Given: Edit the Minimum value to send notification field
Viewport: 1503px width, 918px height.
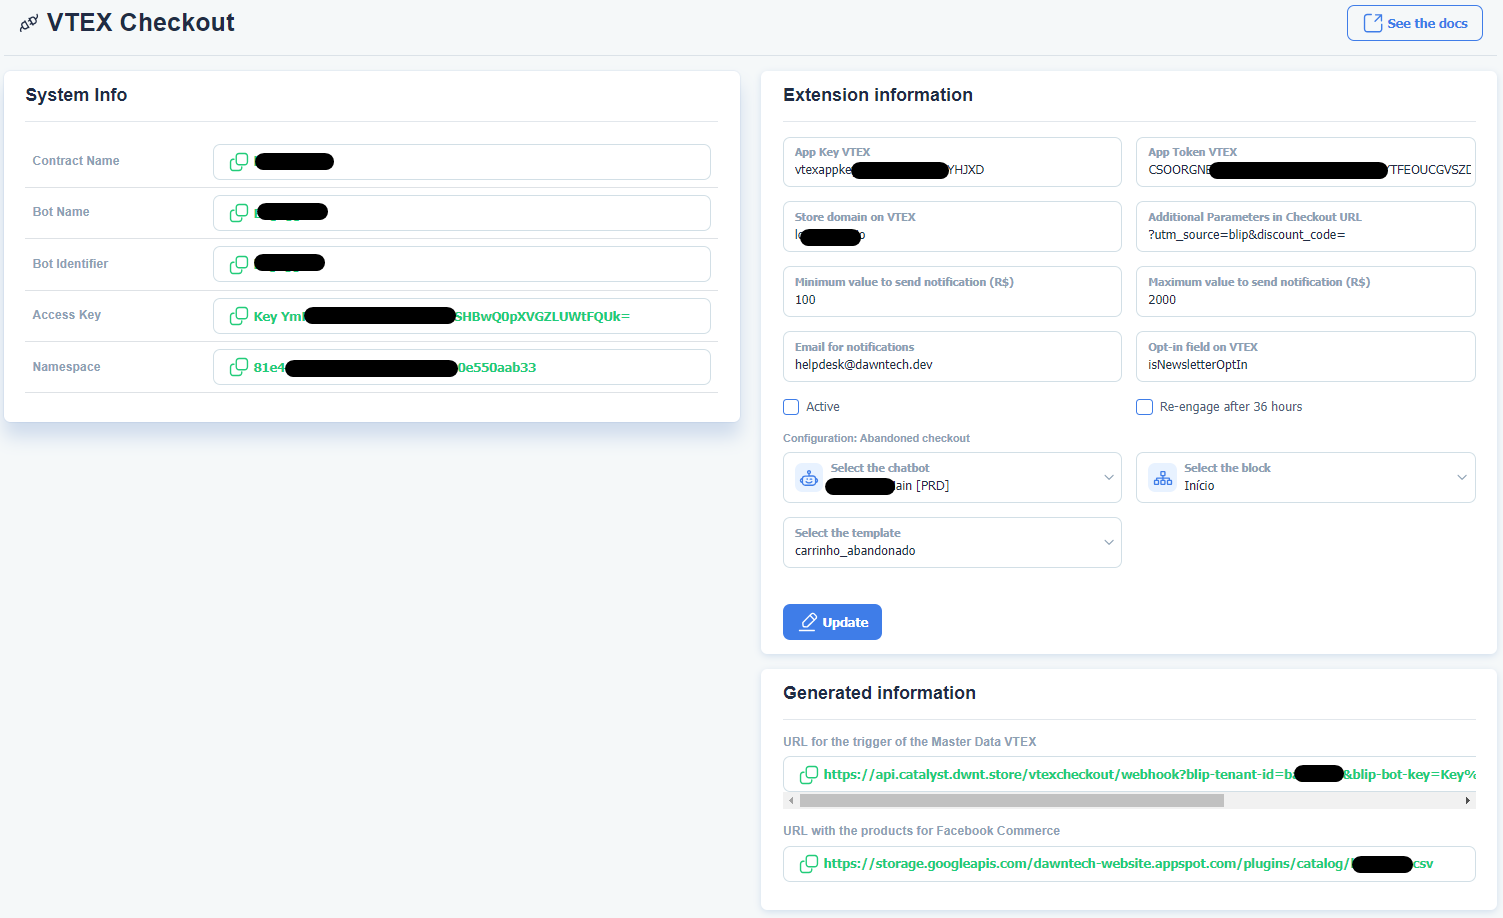Looking at the screenshot, I should [952, 291].
